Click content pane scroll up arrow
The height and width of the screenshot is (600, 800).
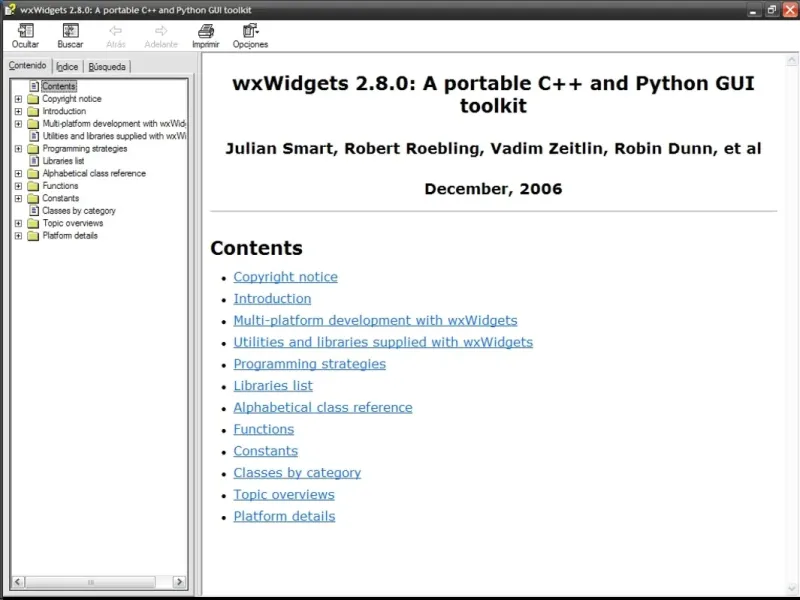(791, 60)
